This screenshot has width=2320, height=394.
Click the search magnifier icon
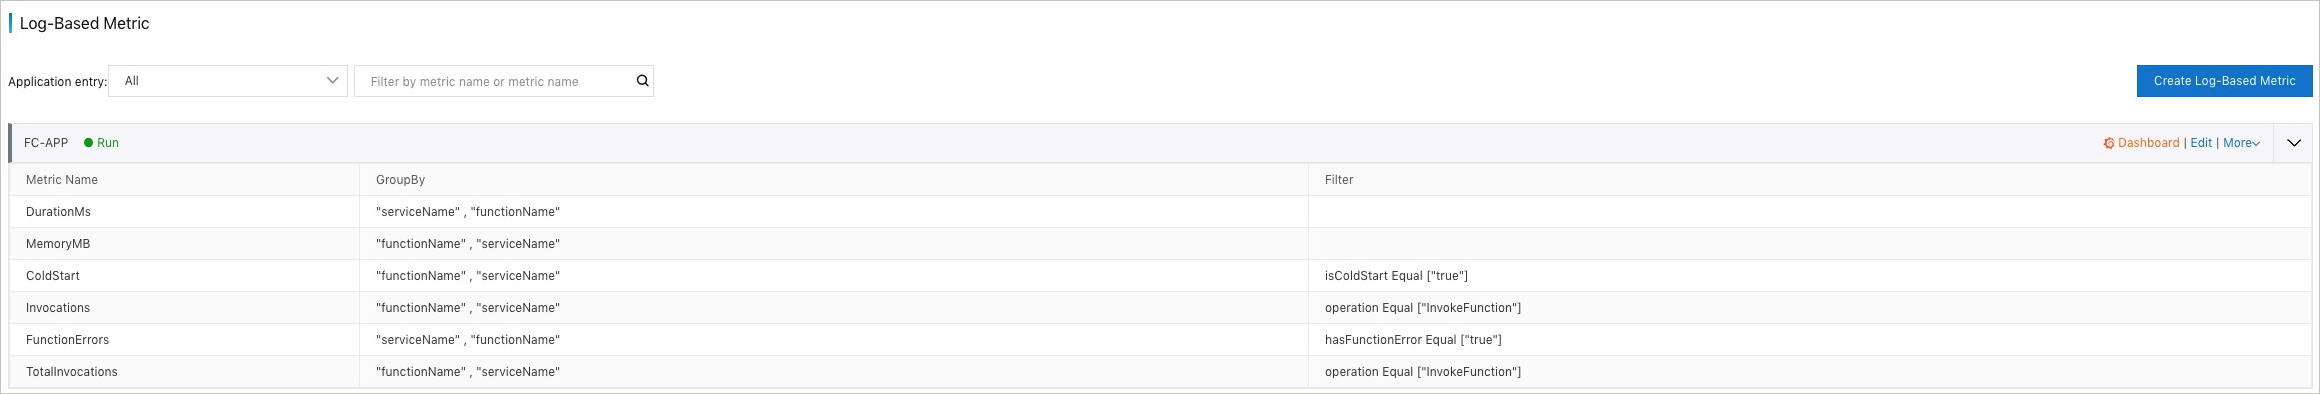point(643,81)
